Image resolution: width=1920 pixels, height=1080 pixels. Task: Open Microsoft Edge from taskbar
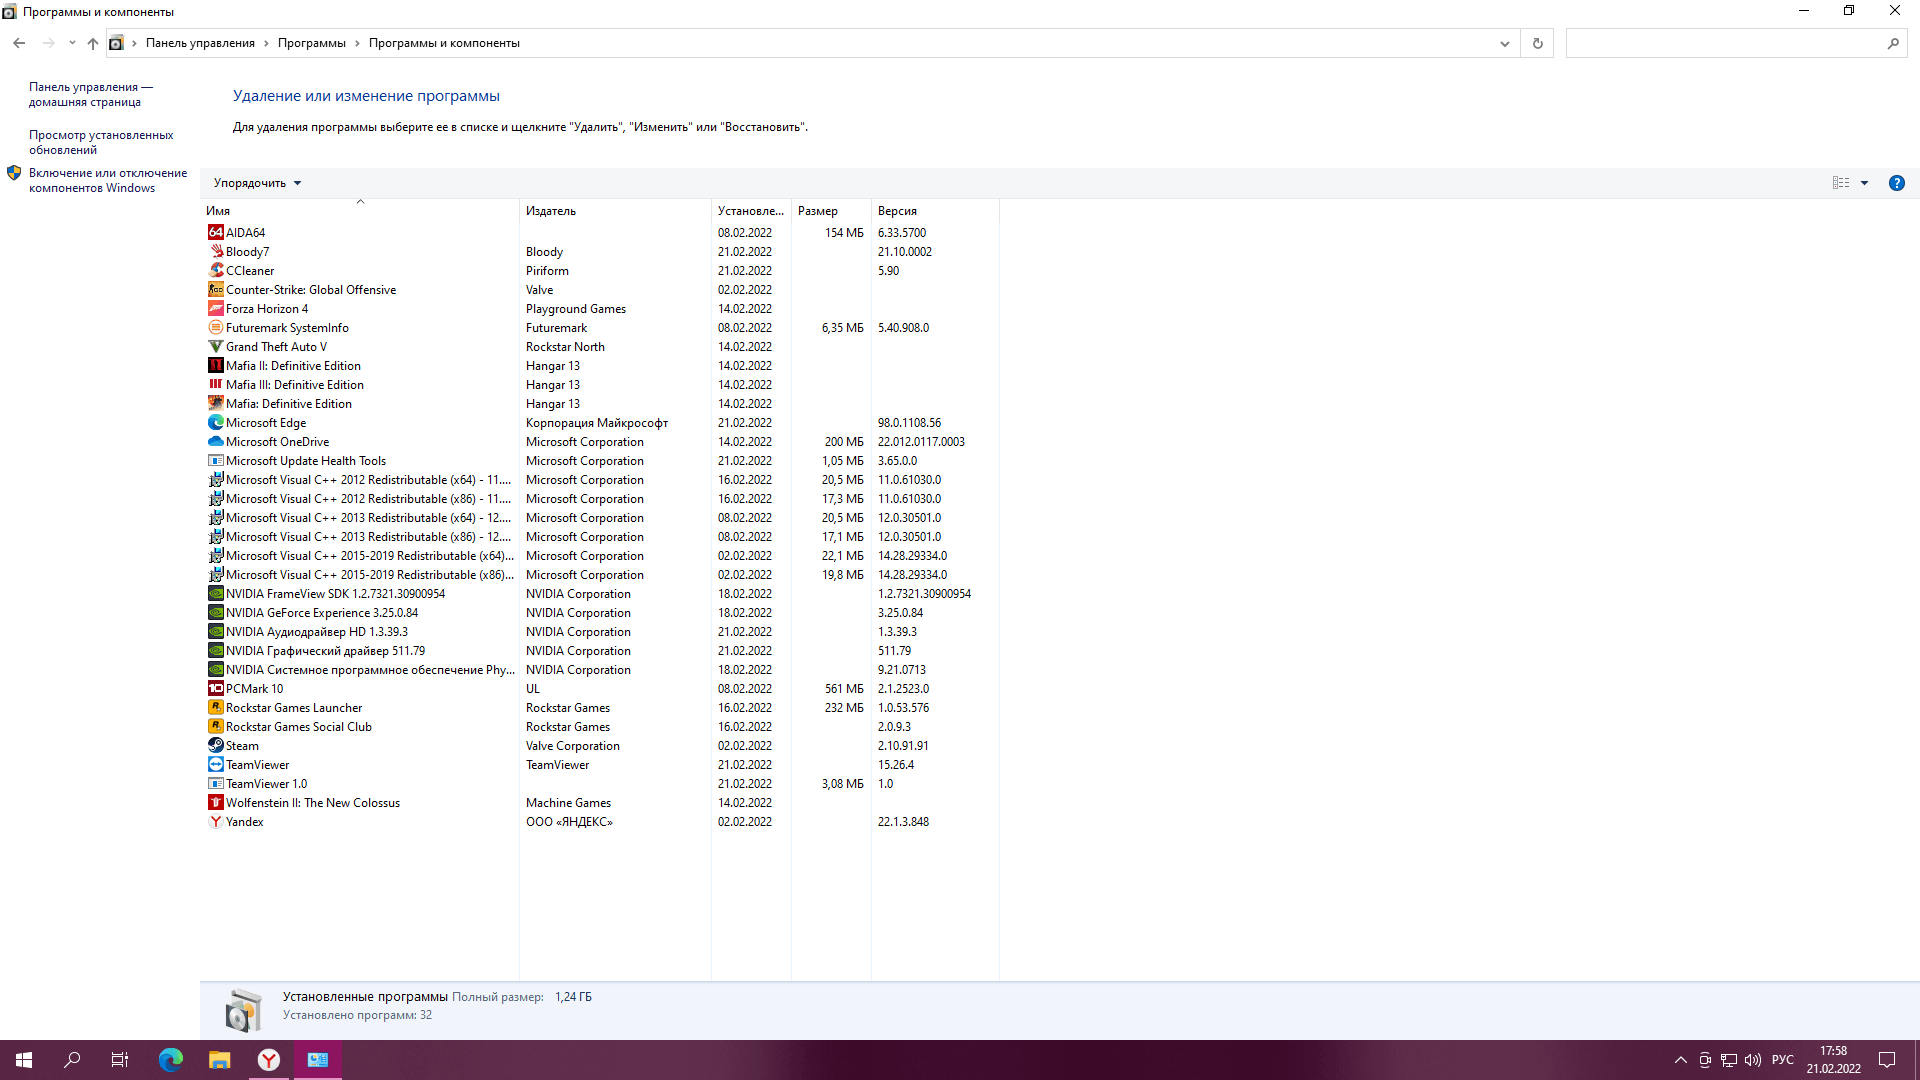tap(171, 1060)
